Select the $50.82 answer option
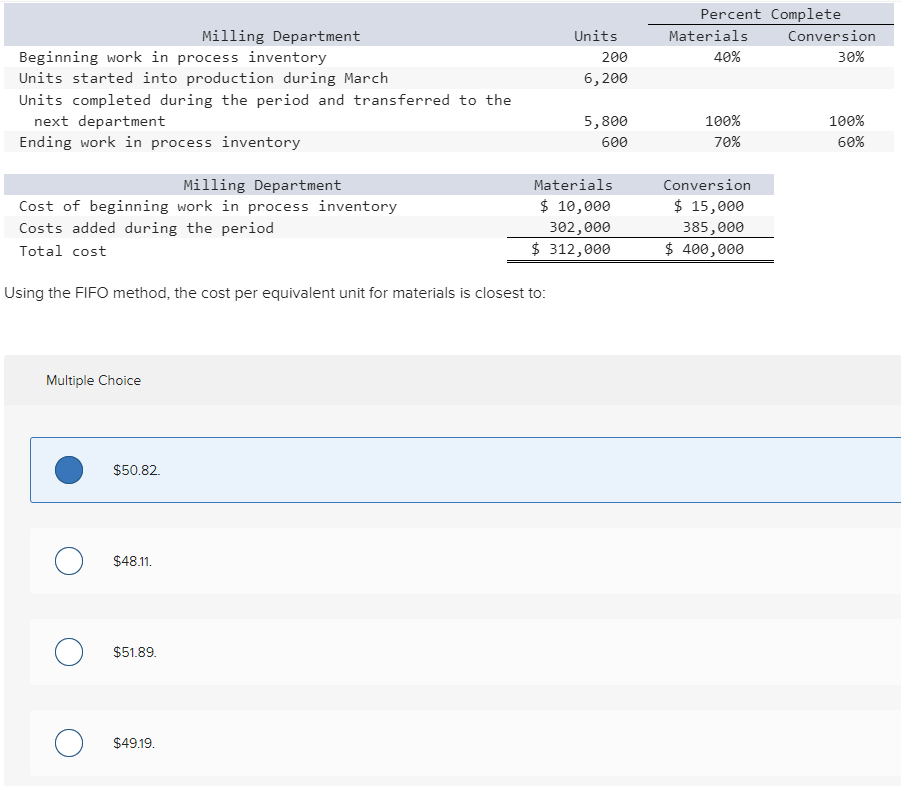 [68, 469]
